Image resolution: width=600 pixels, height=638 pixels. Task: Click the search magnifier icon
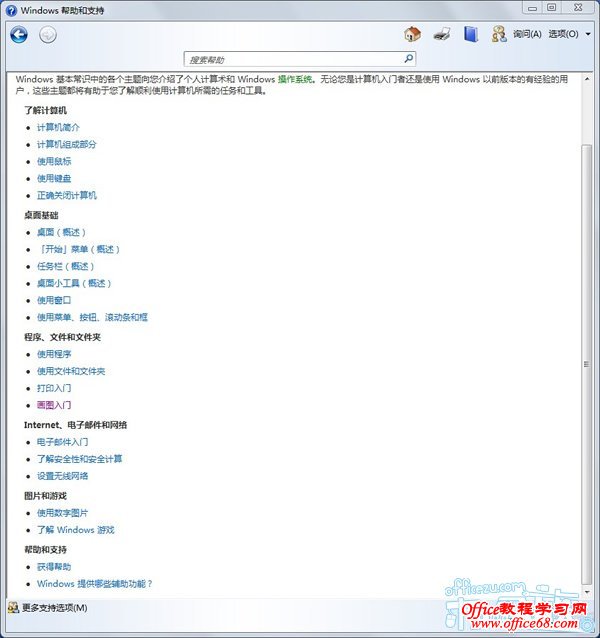pos(408,59)
